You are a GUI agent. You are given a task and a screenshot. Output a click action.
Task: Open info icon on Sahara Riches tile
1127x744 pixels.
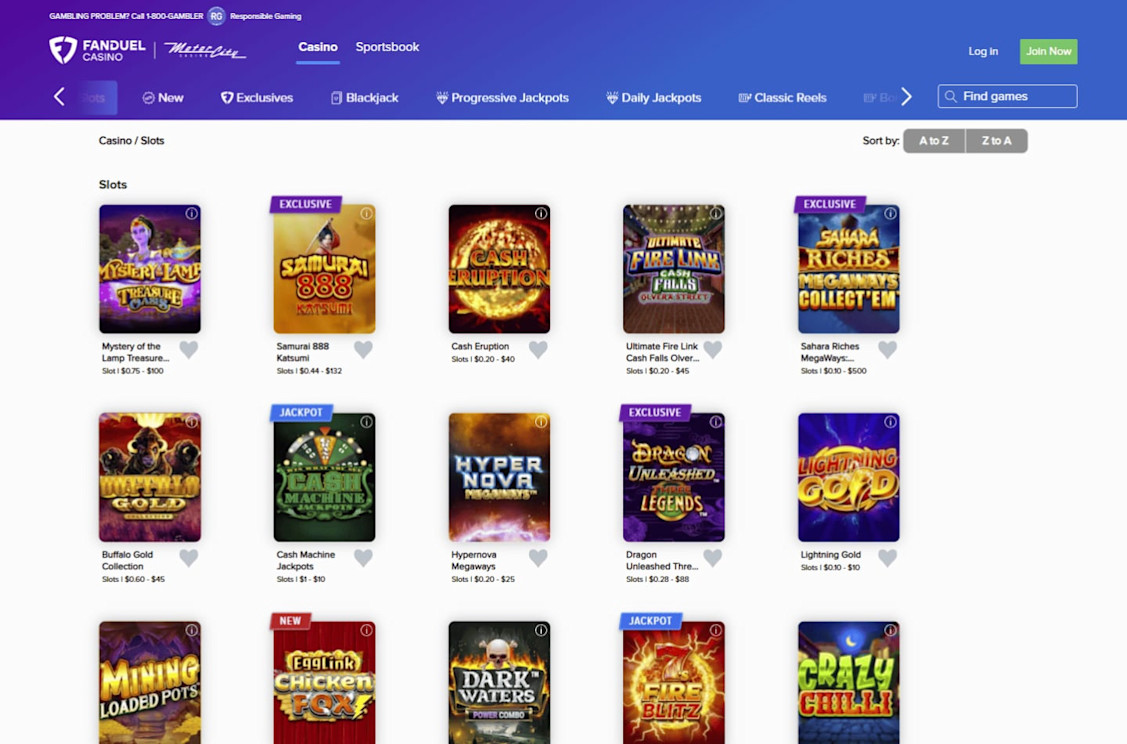[x=891, y=213]
